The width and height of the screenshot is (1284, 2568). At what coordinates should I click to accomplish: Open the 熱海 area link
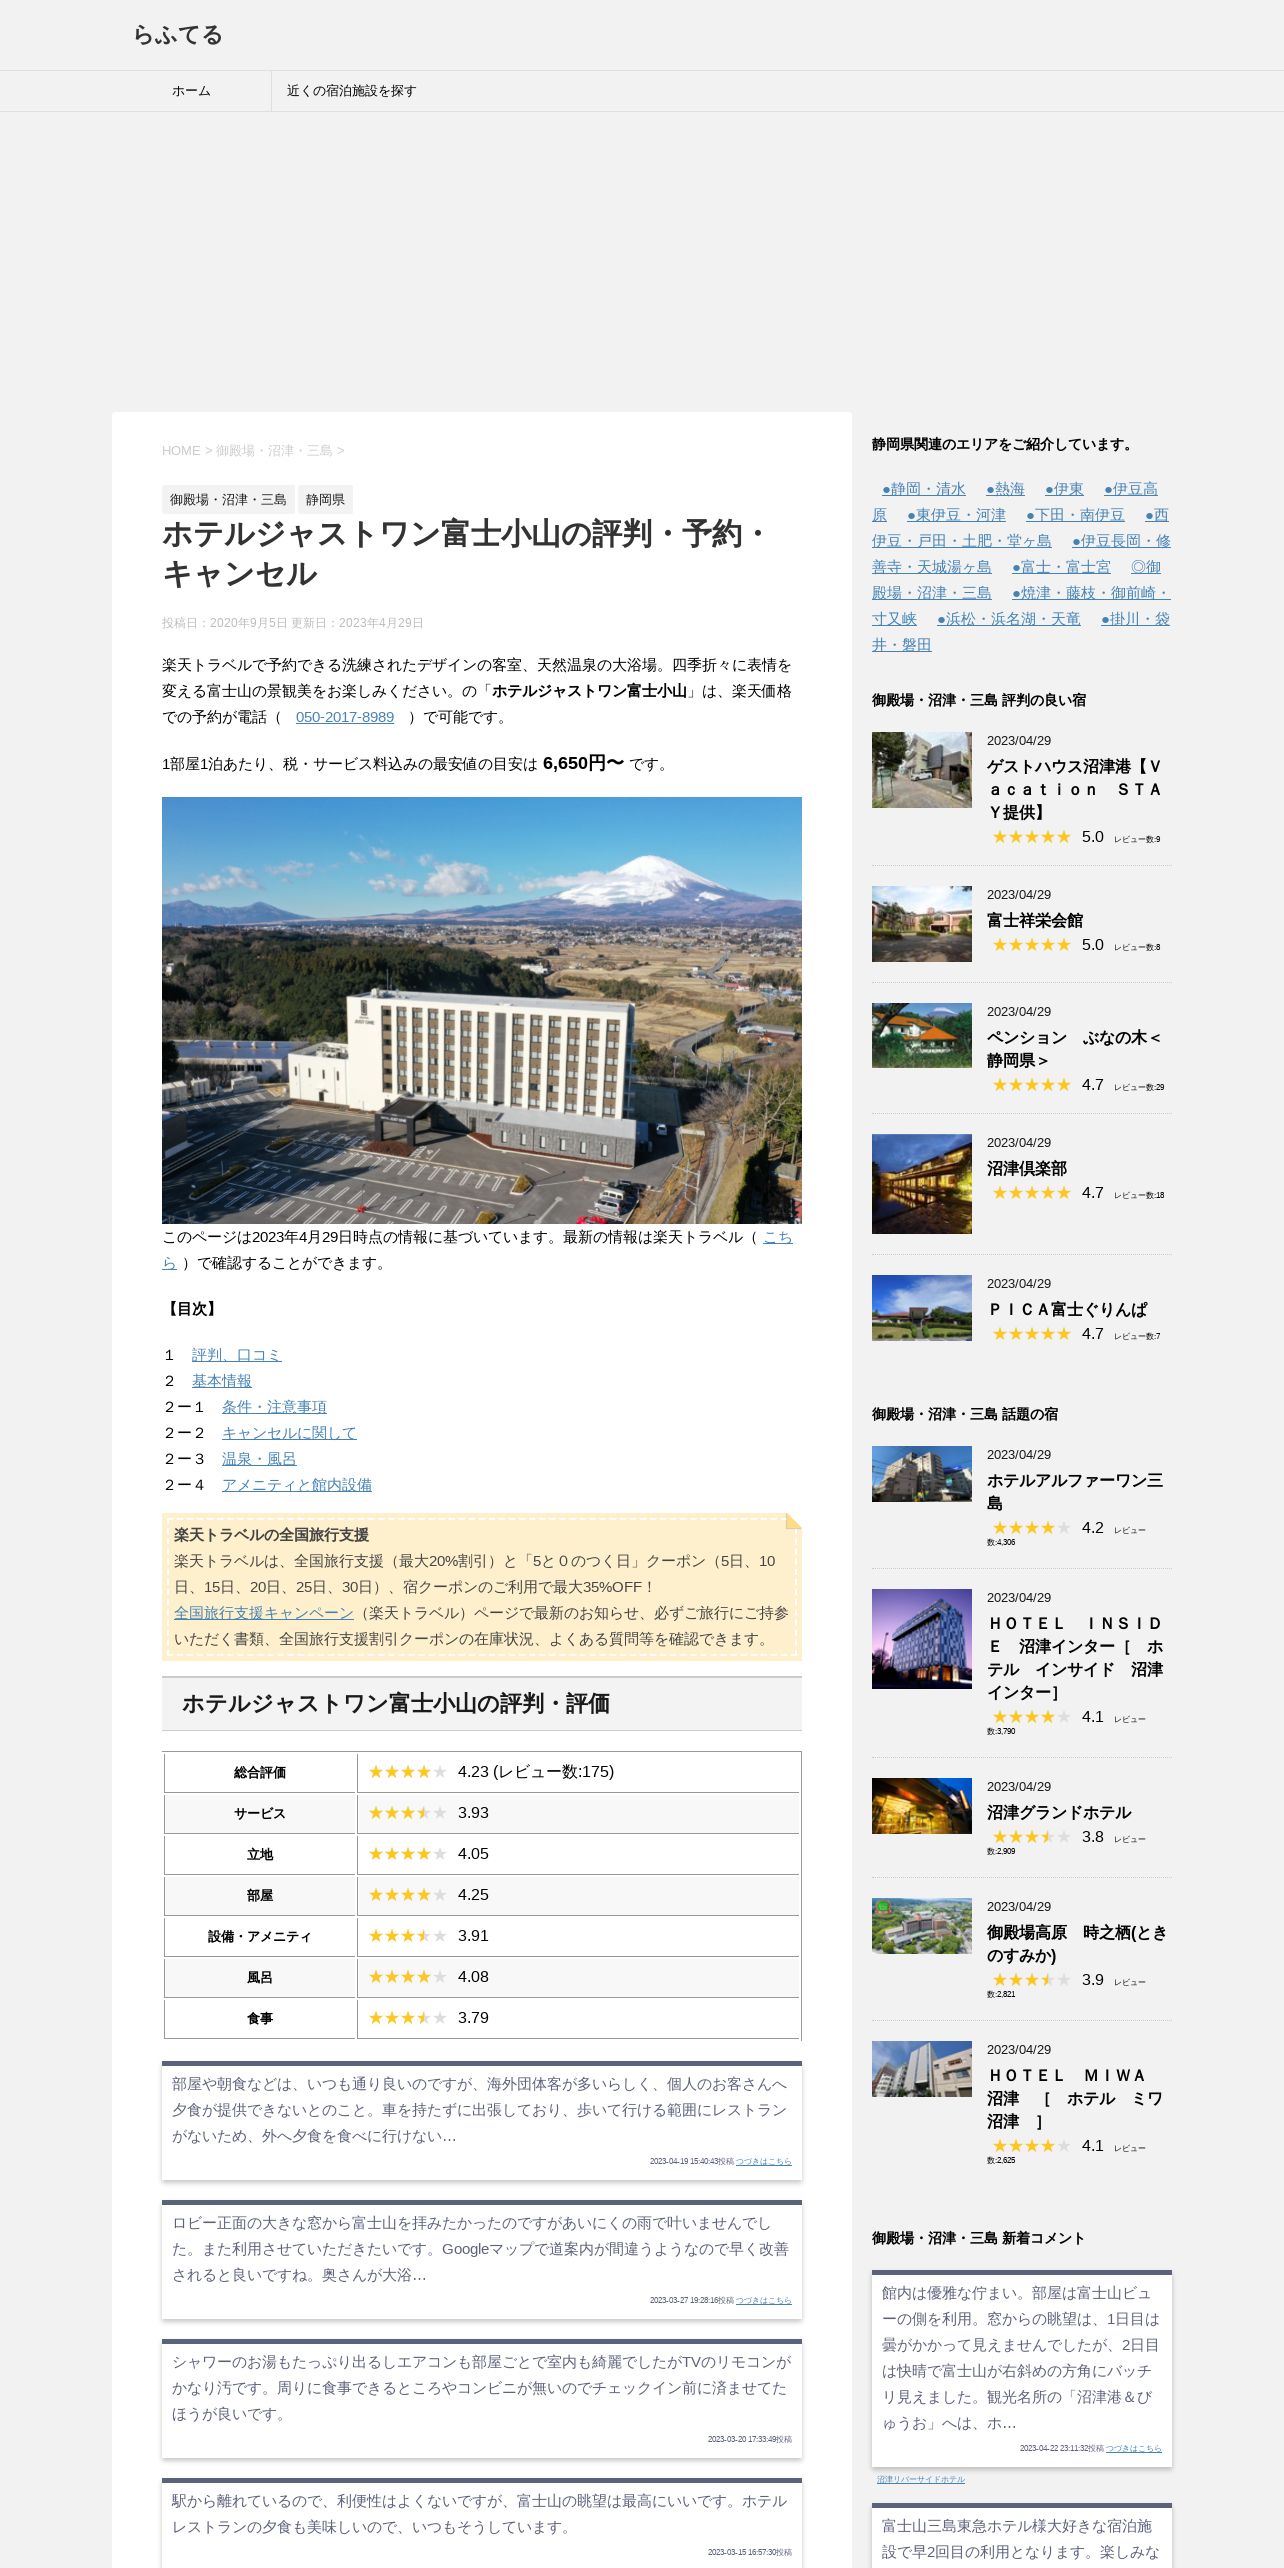click(1005, 489)
